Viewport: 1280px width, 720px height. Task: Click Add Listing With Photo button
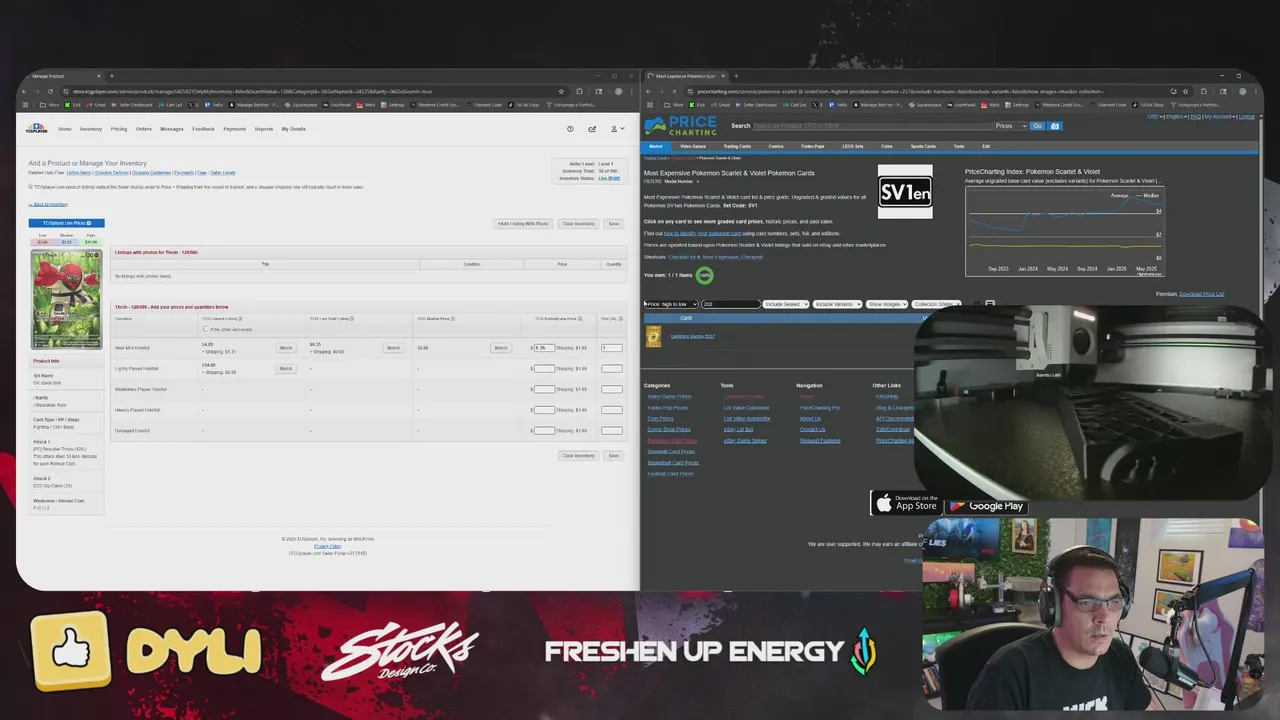click(523, 224)
